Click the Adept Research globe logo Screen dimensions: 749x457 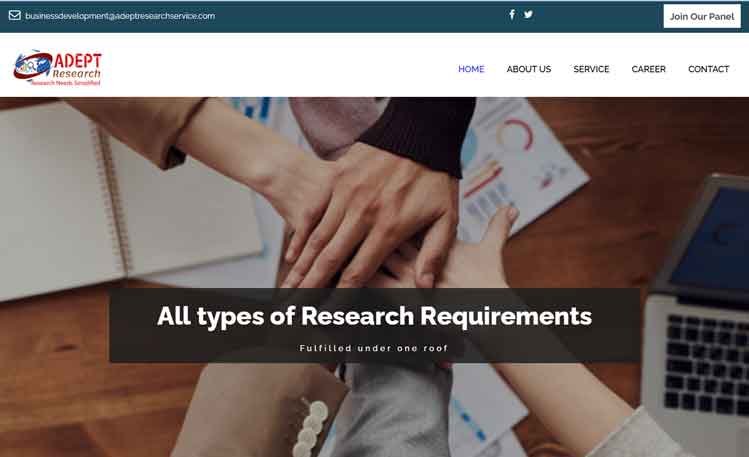[x=32, y=66]
